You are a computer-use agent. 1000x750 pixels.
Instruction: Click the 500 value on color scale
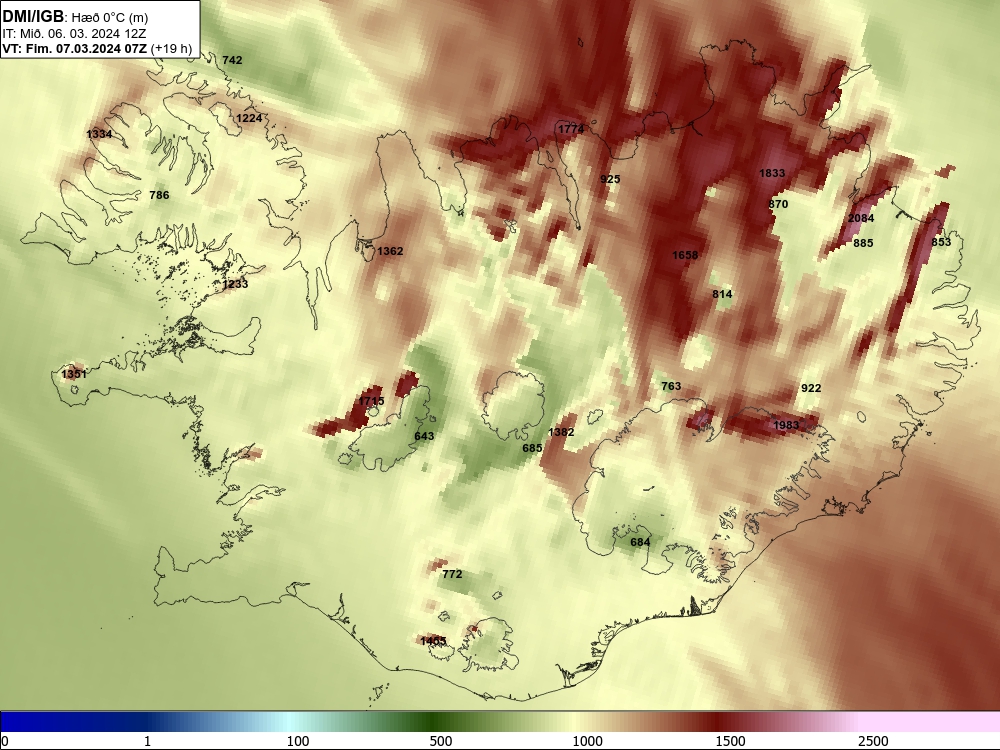pyautogui.click(x=441, y=740)
